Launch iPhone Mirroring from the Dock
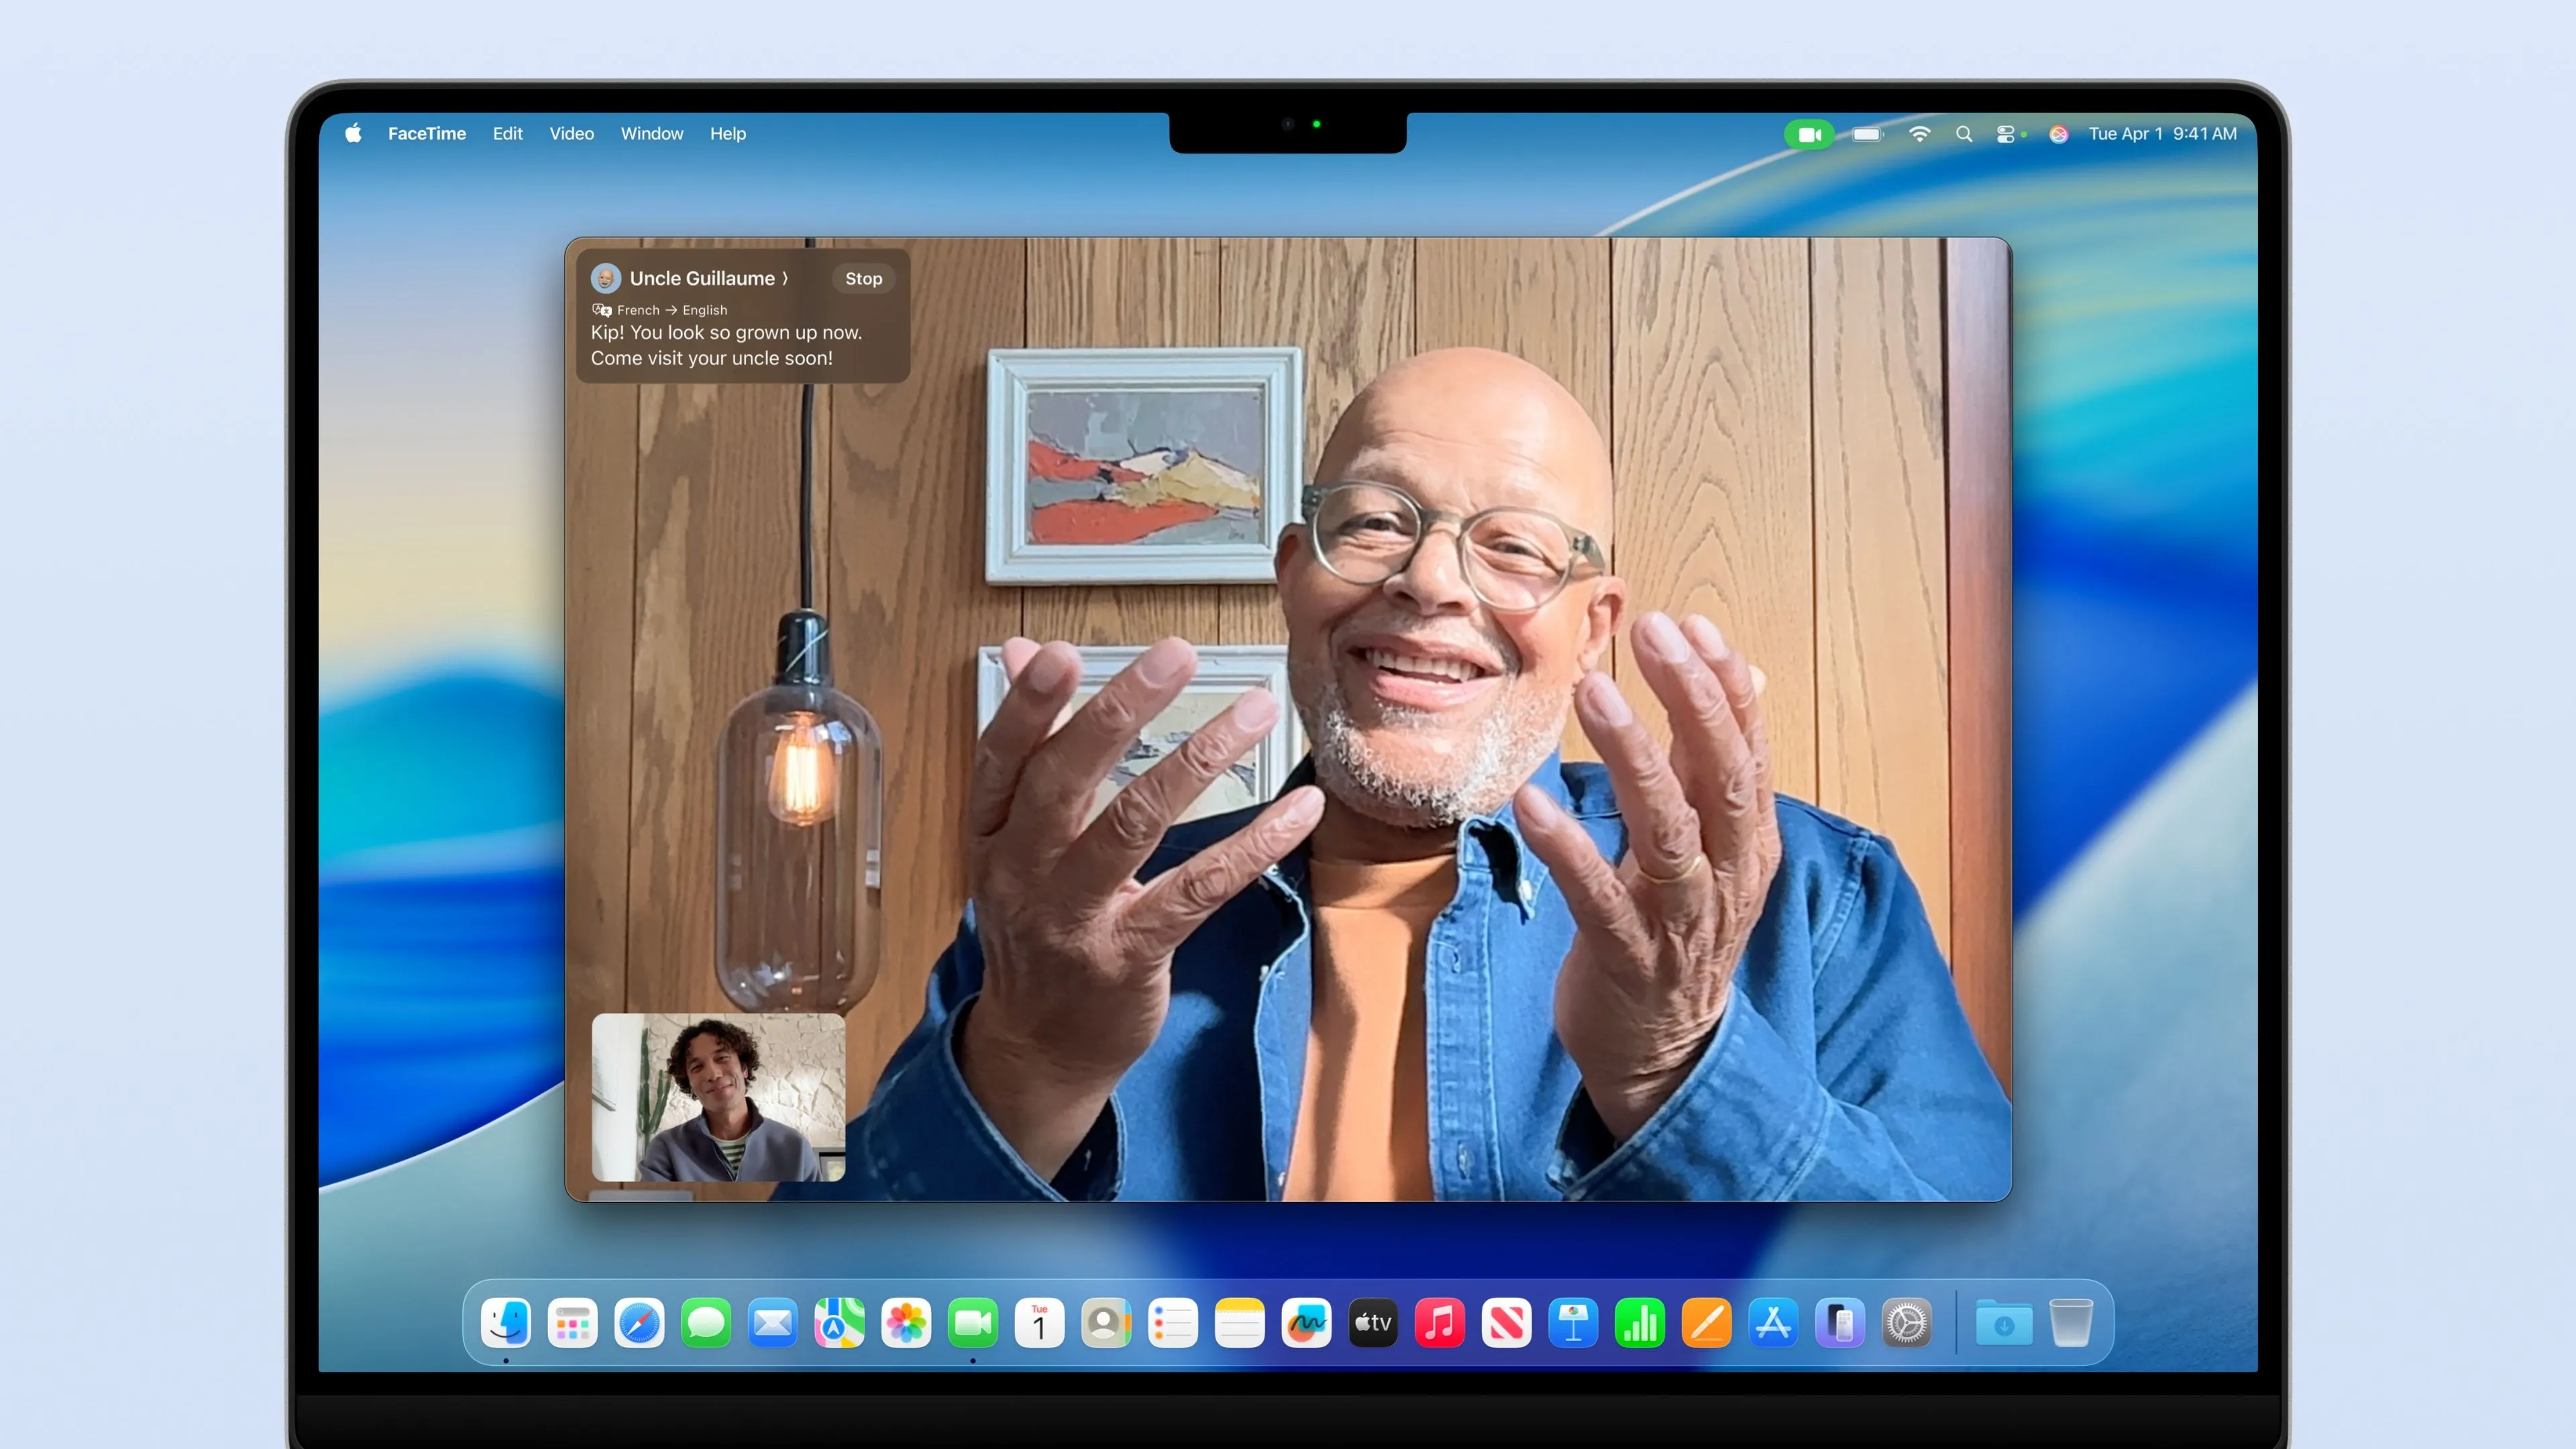2576x1449 pixels. pos(1840,1324)
